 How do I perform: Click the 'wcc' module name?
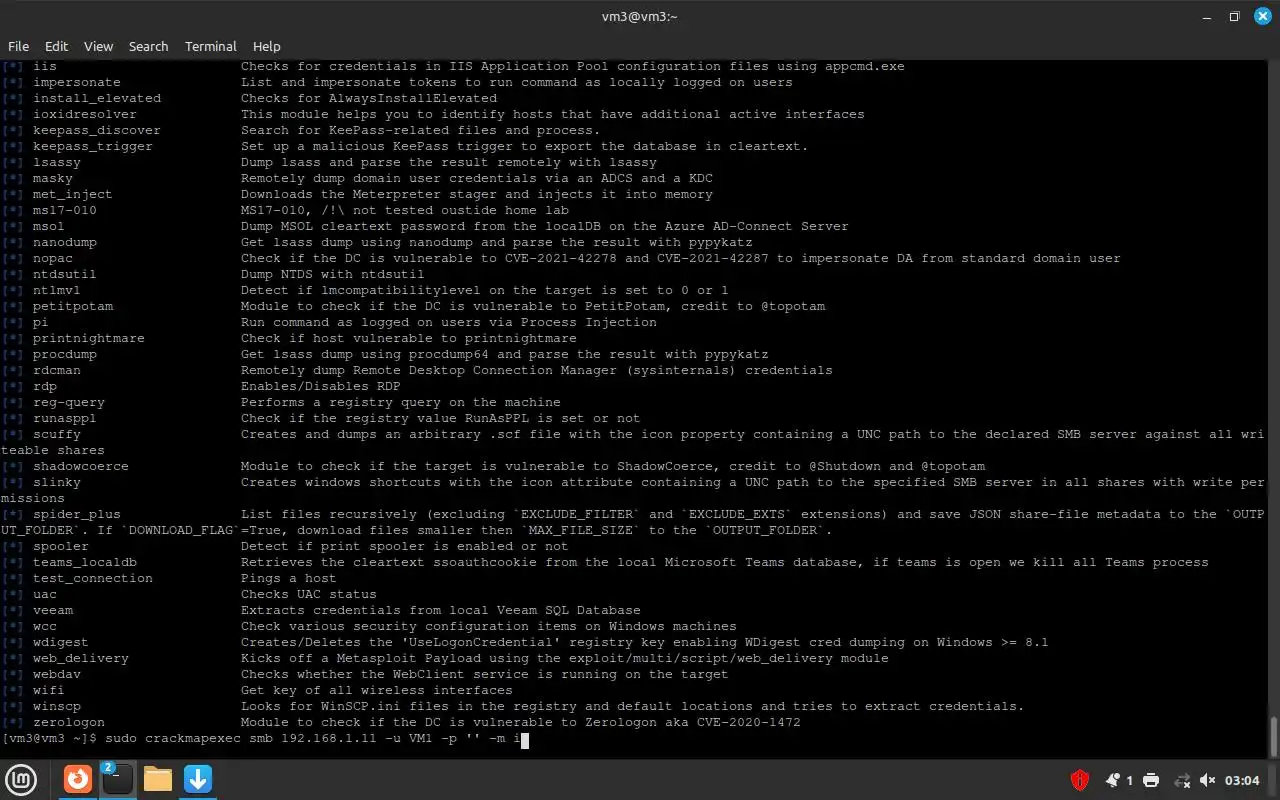[x=45, y=626]
